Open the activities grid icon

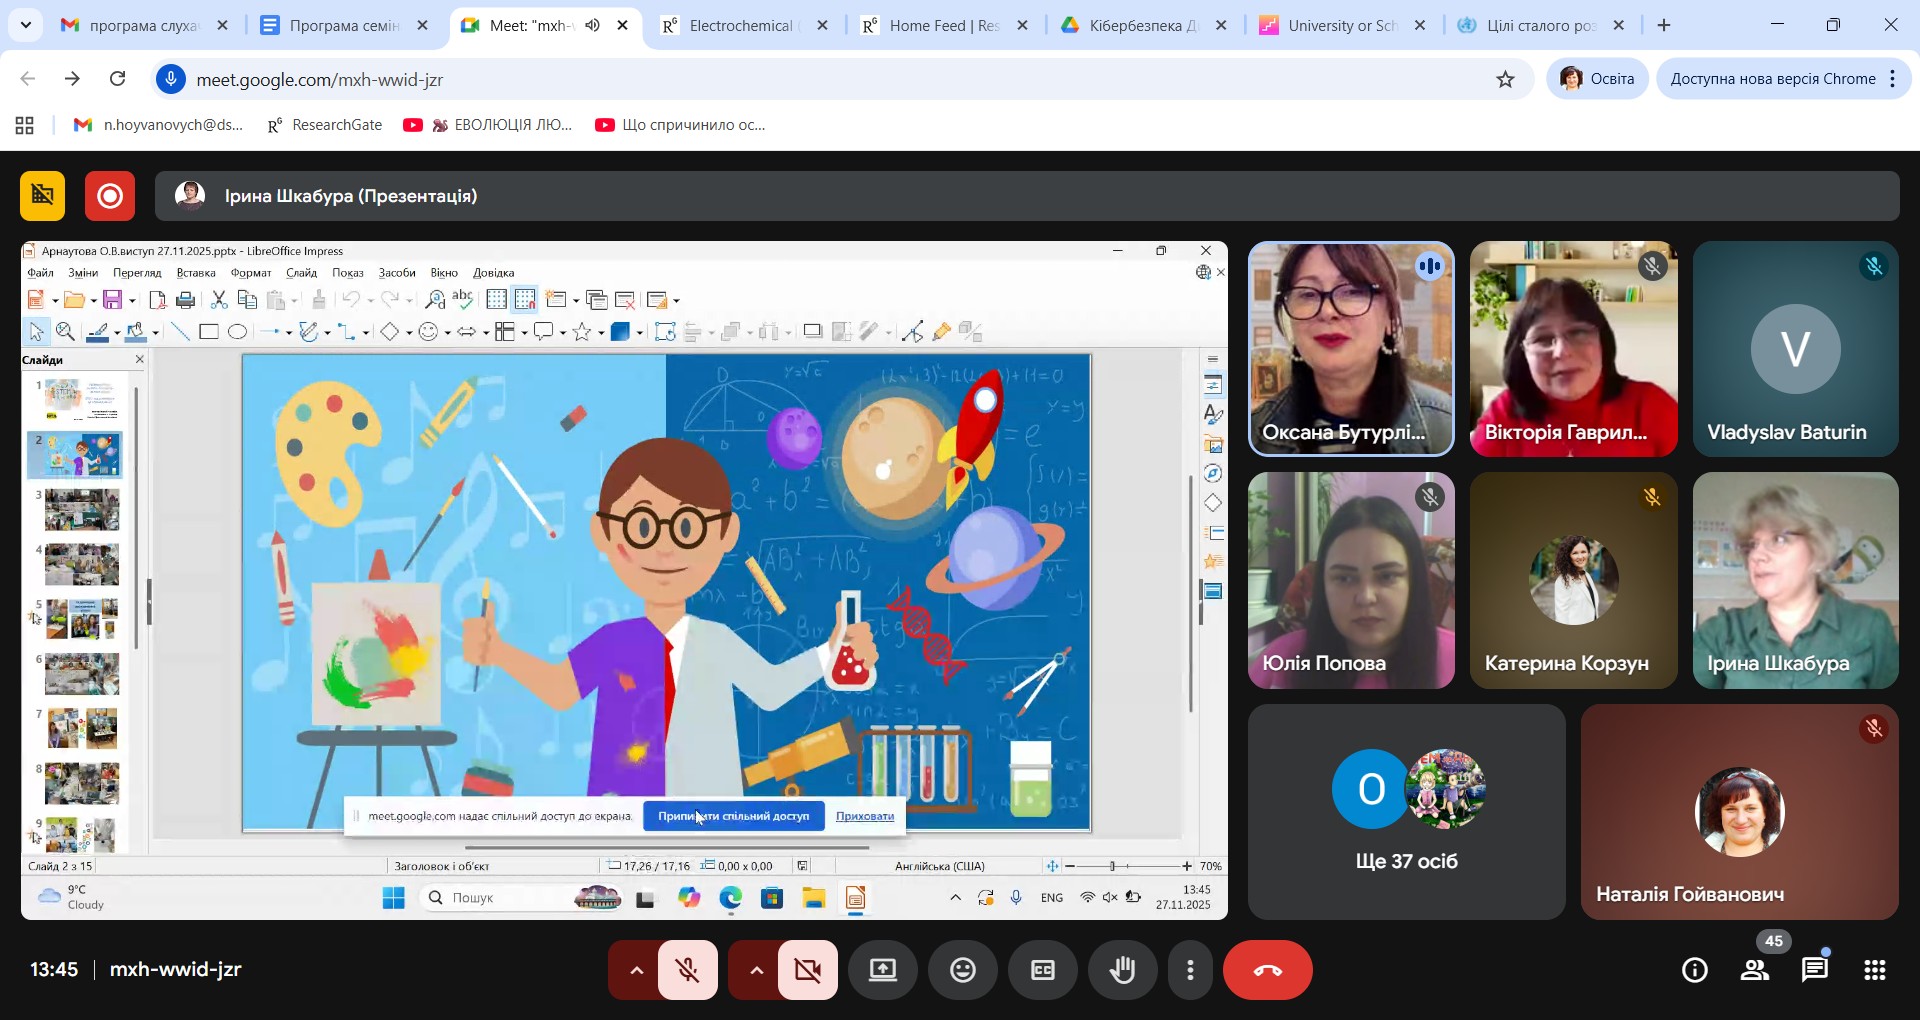[x=1875, y=970]
